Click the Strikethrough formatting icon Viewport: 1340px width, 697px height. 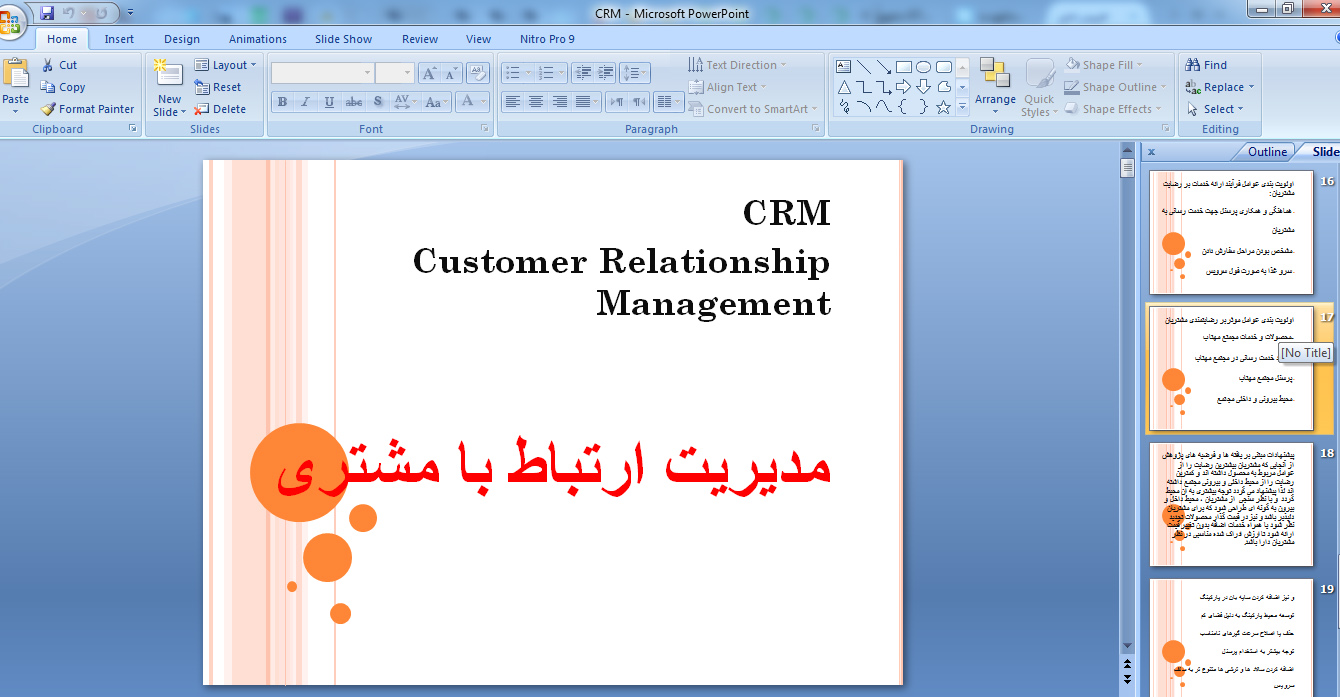[x=353, y=102]
